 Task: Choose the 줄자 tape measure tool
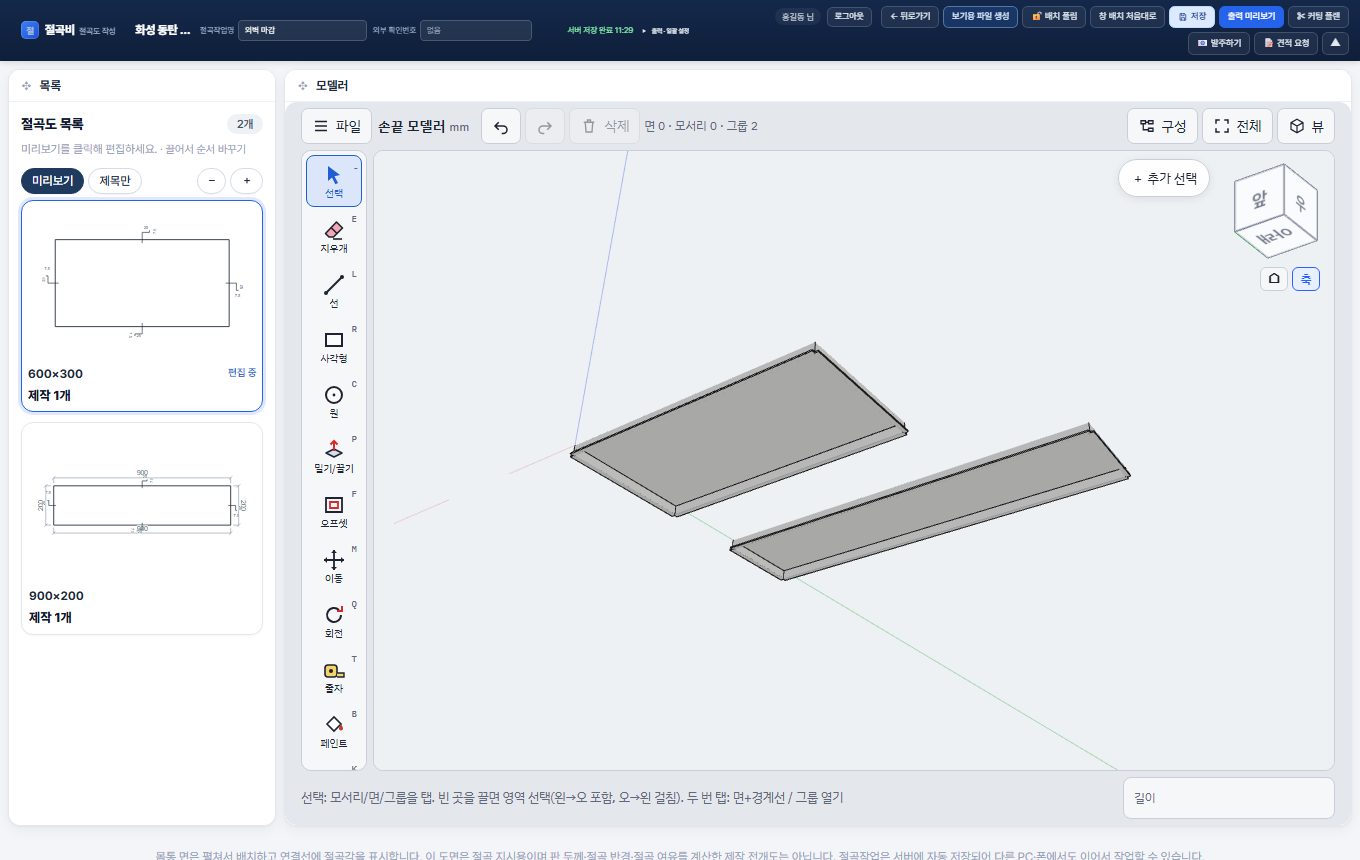(334, 676)
